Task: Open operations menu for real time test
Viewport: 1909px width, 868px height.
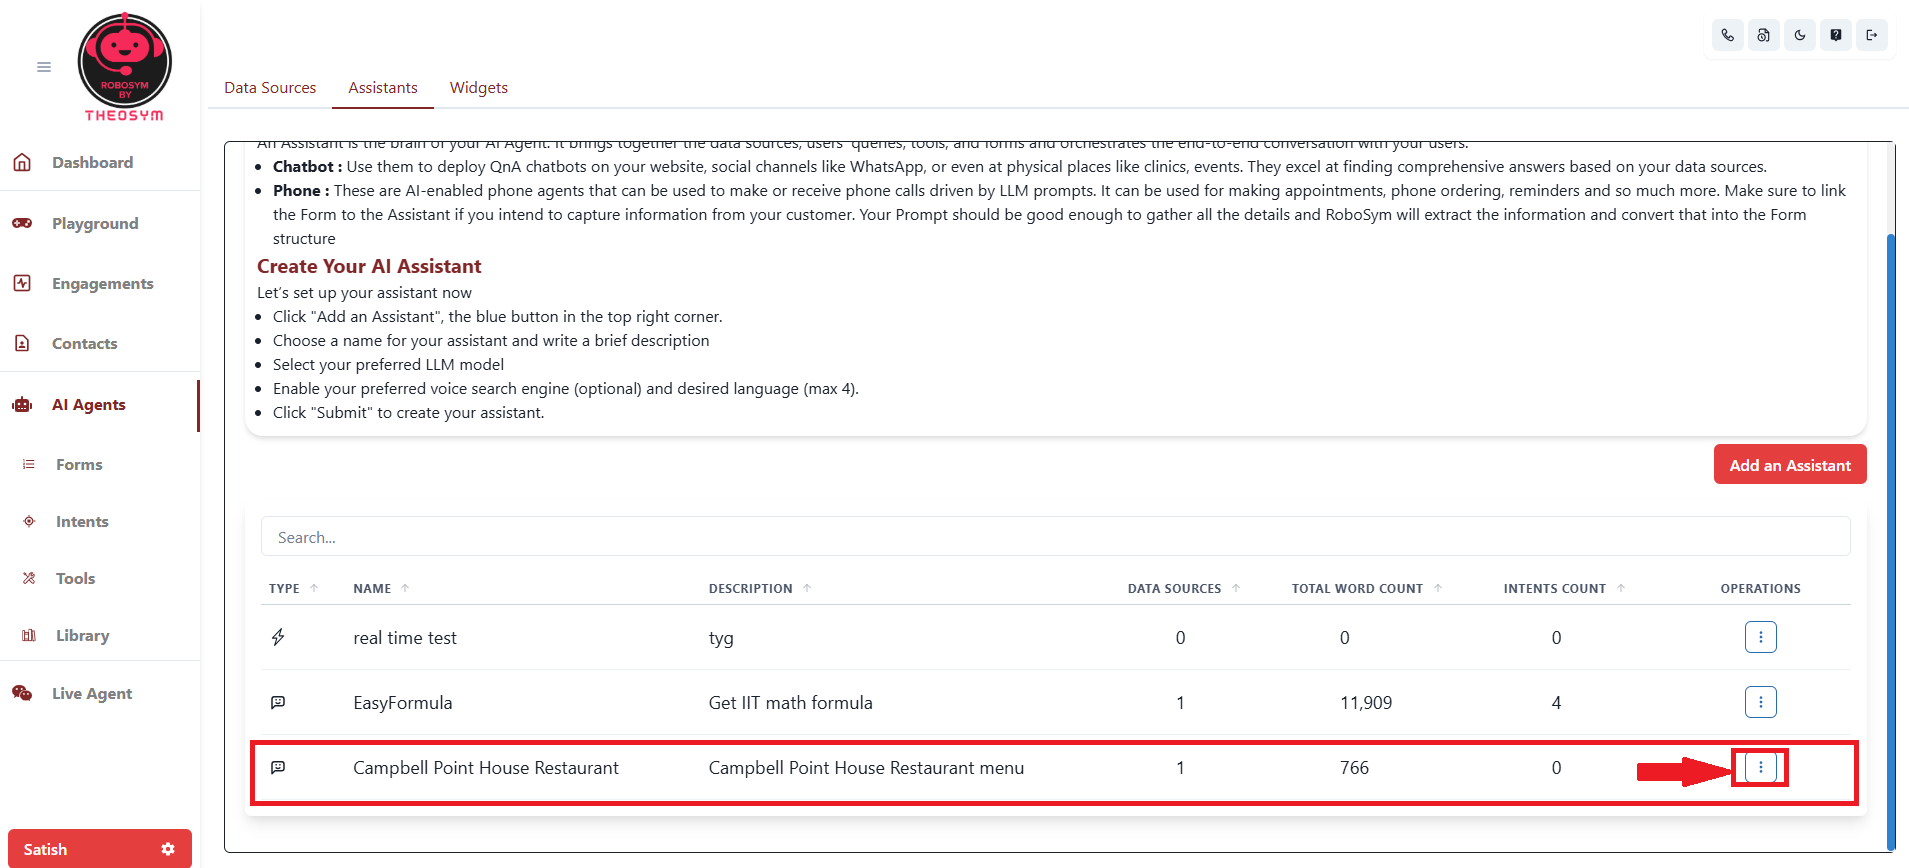Action: coord(1760,637)
